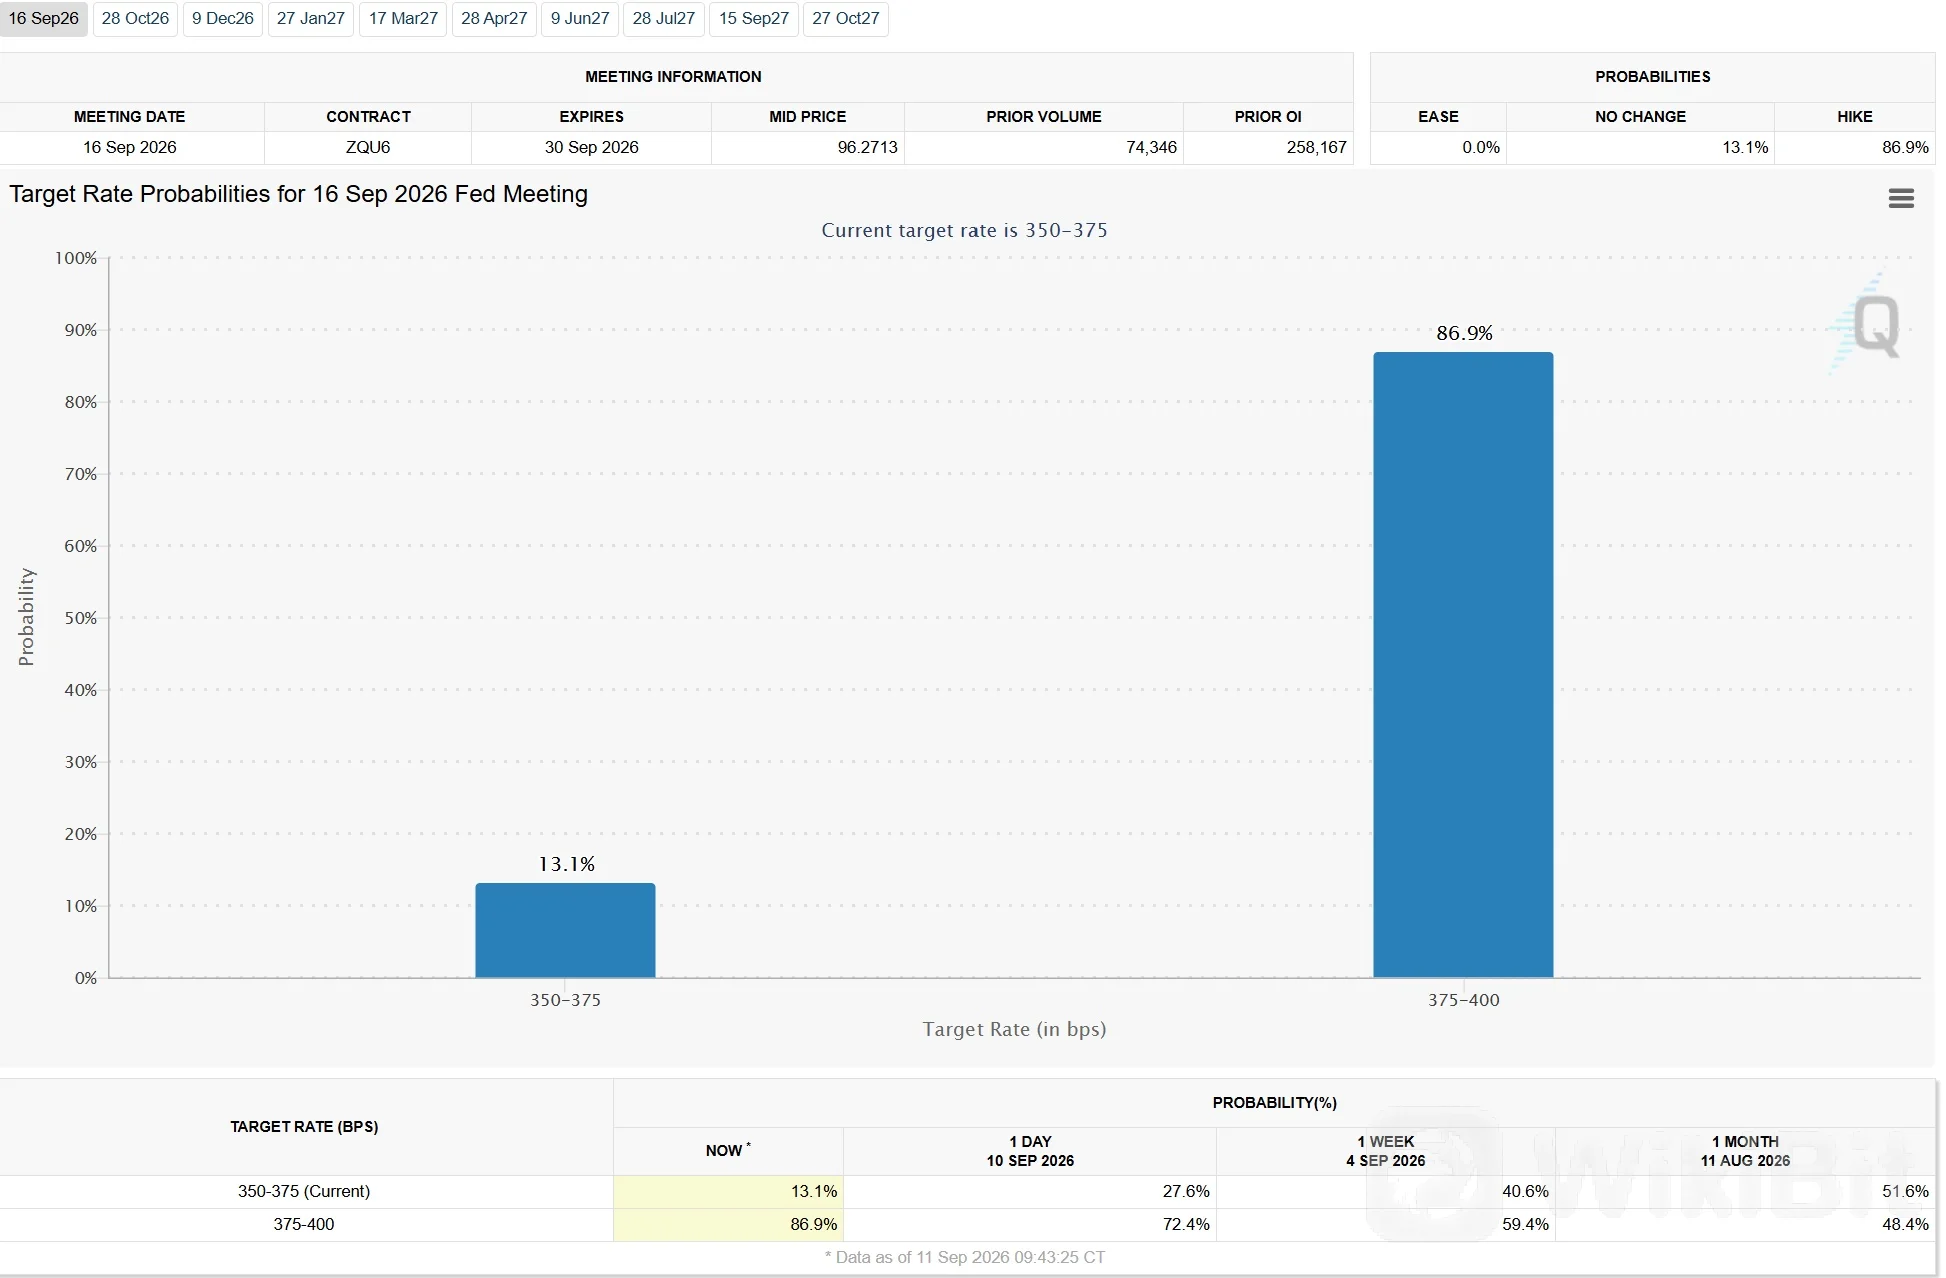Click the 350-375 bar in chart
The image size is (1946, 1278).
point(565,930)
